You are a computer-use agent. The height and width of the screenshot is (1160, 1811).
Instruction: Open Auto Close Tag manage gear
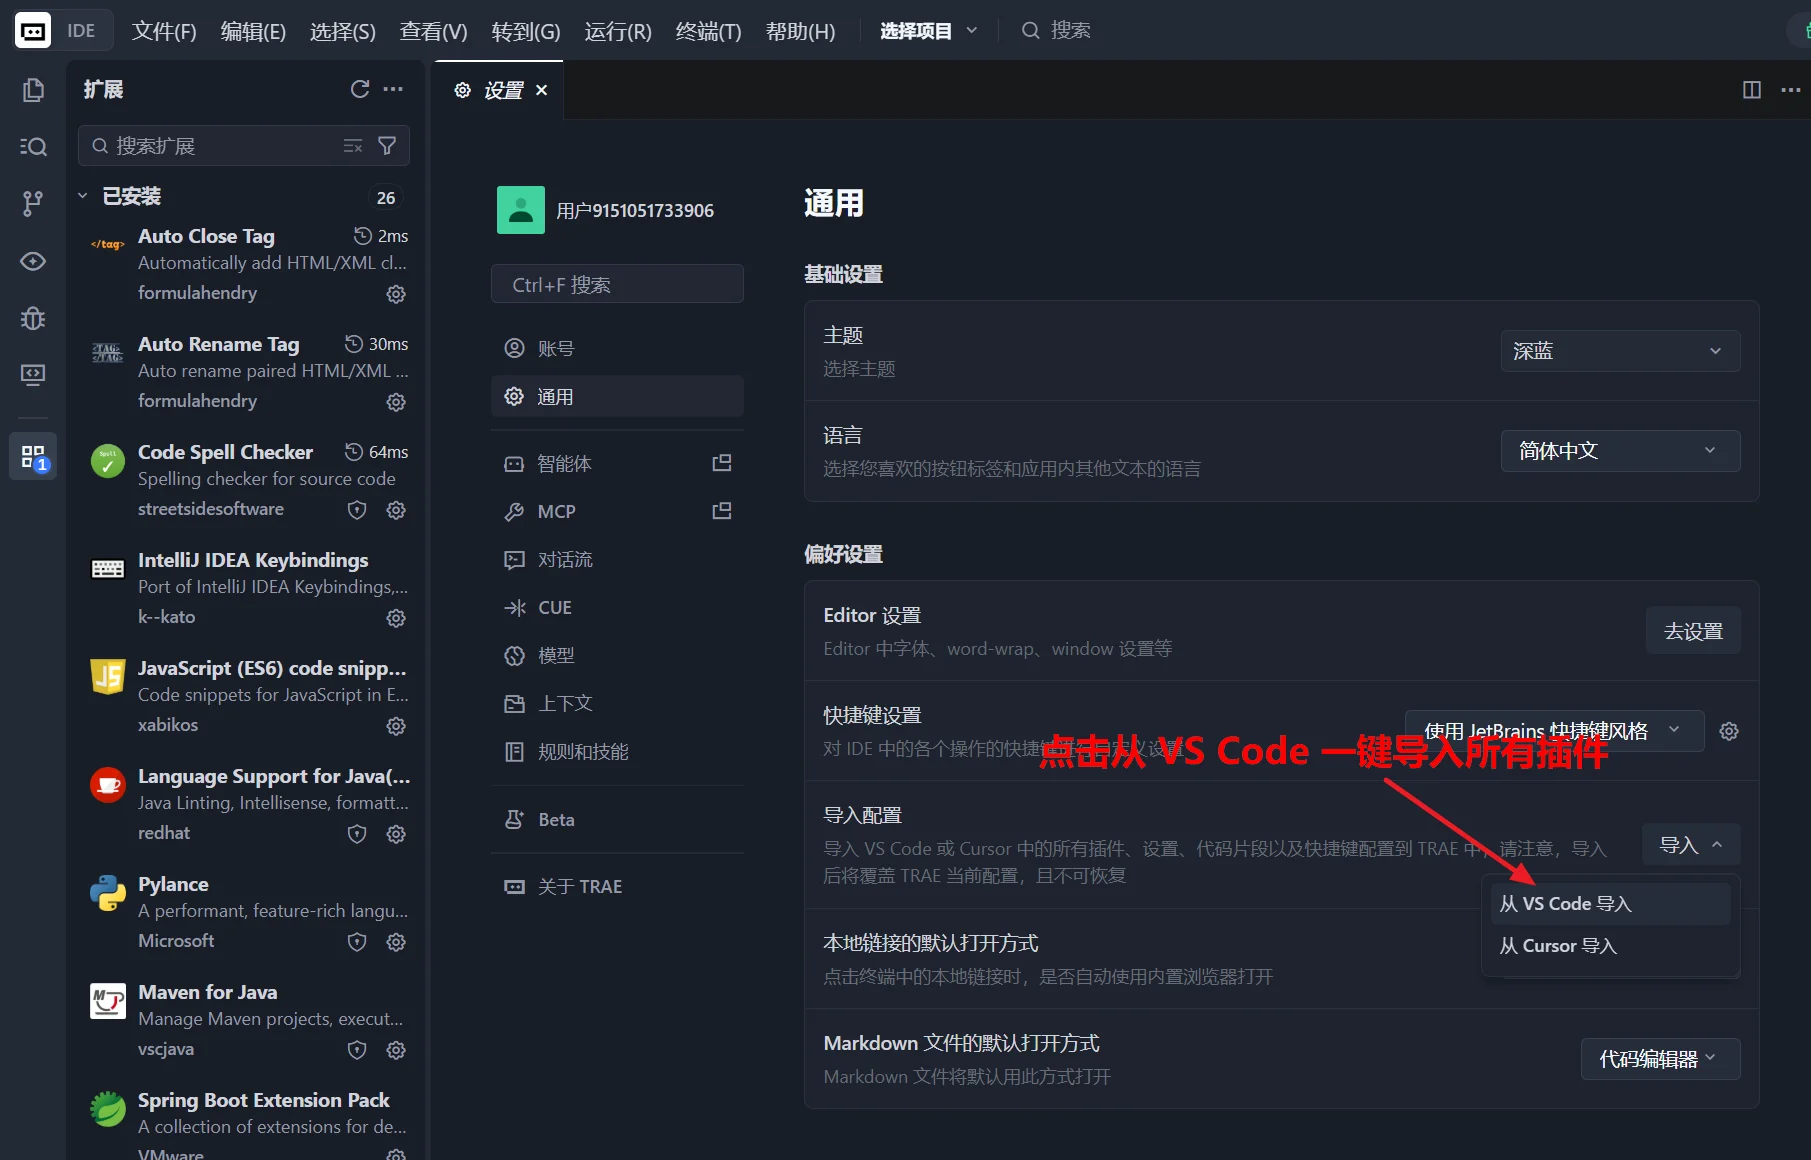click(x=396, y=294)
